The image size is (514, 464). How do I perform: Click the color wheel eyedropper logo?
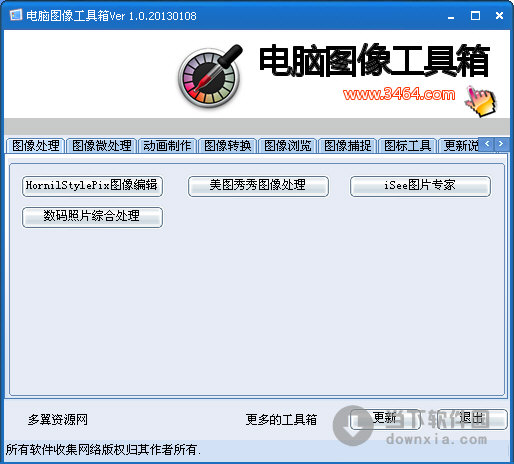tap(210, 76)
